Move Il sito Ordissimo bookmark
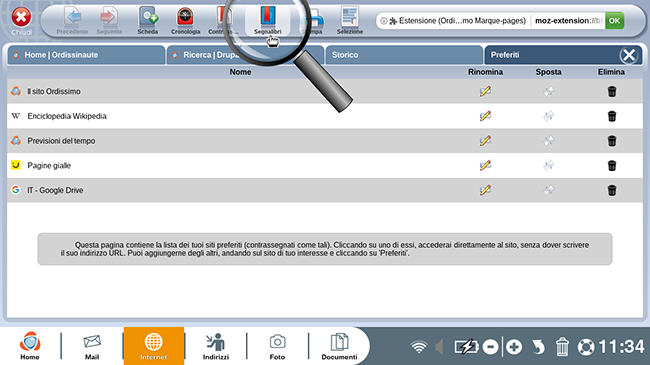Image resolution: width=650 pixels, height=365 pixels. 548,91
